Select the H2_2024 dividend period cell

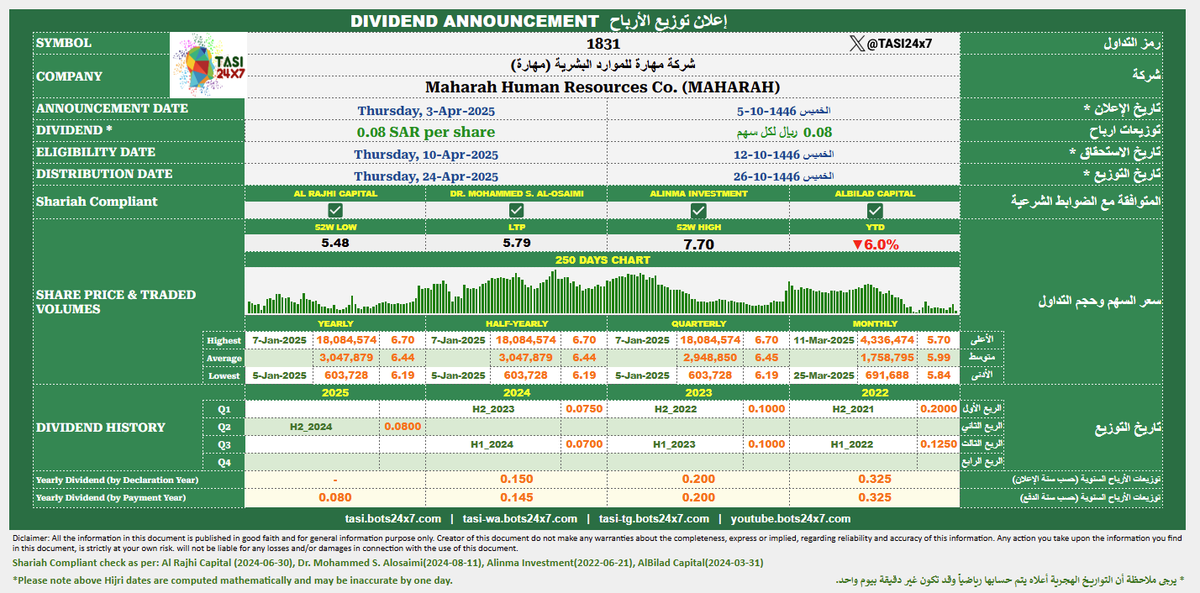pos(311,426)
